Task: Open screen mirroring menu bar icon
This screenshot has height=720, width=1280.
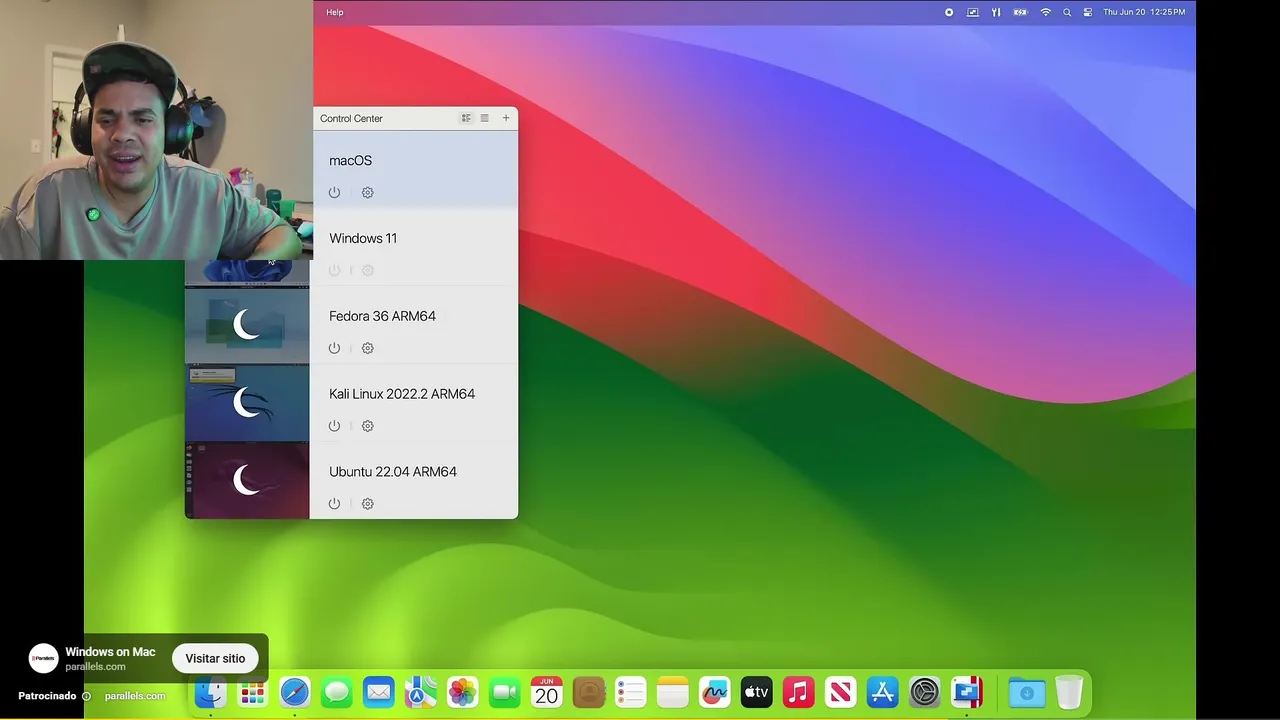Action: coord(973,12)
